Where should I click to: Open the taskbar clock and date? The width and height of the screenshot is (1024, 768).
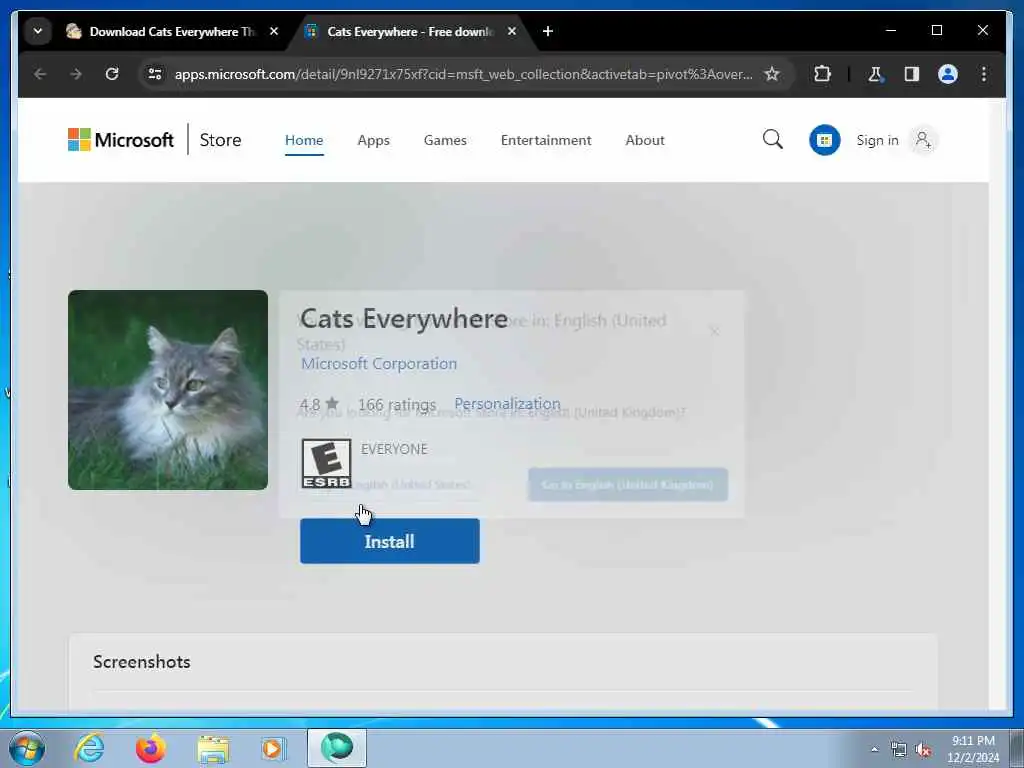tap(973, 749)
